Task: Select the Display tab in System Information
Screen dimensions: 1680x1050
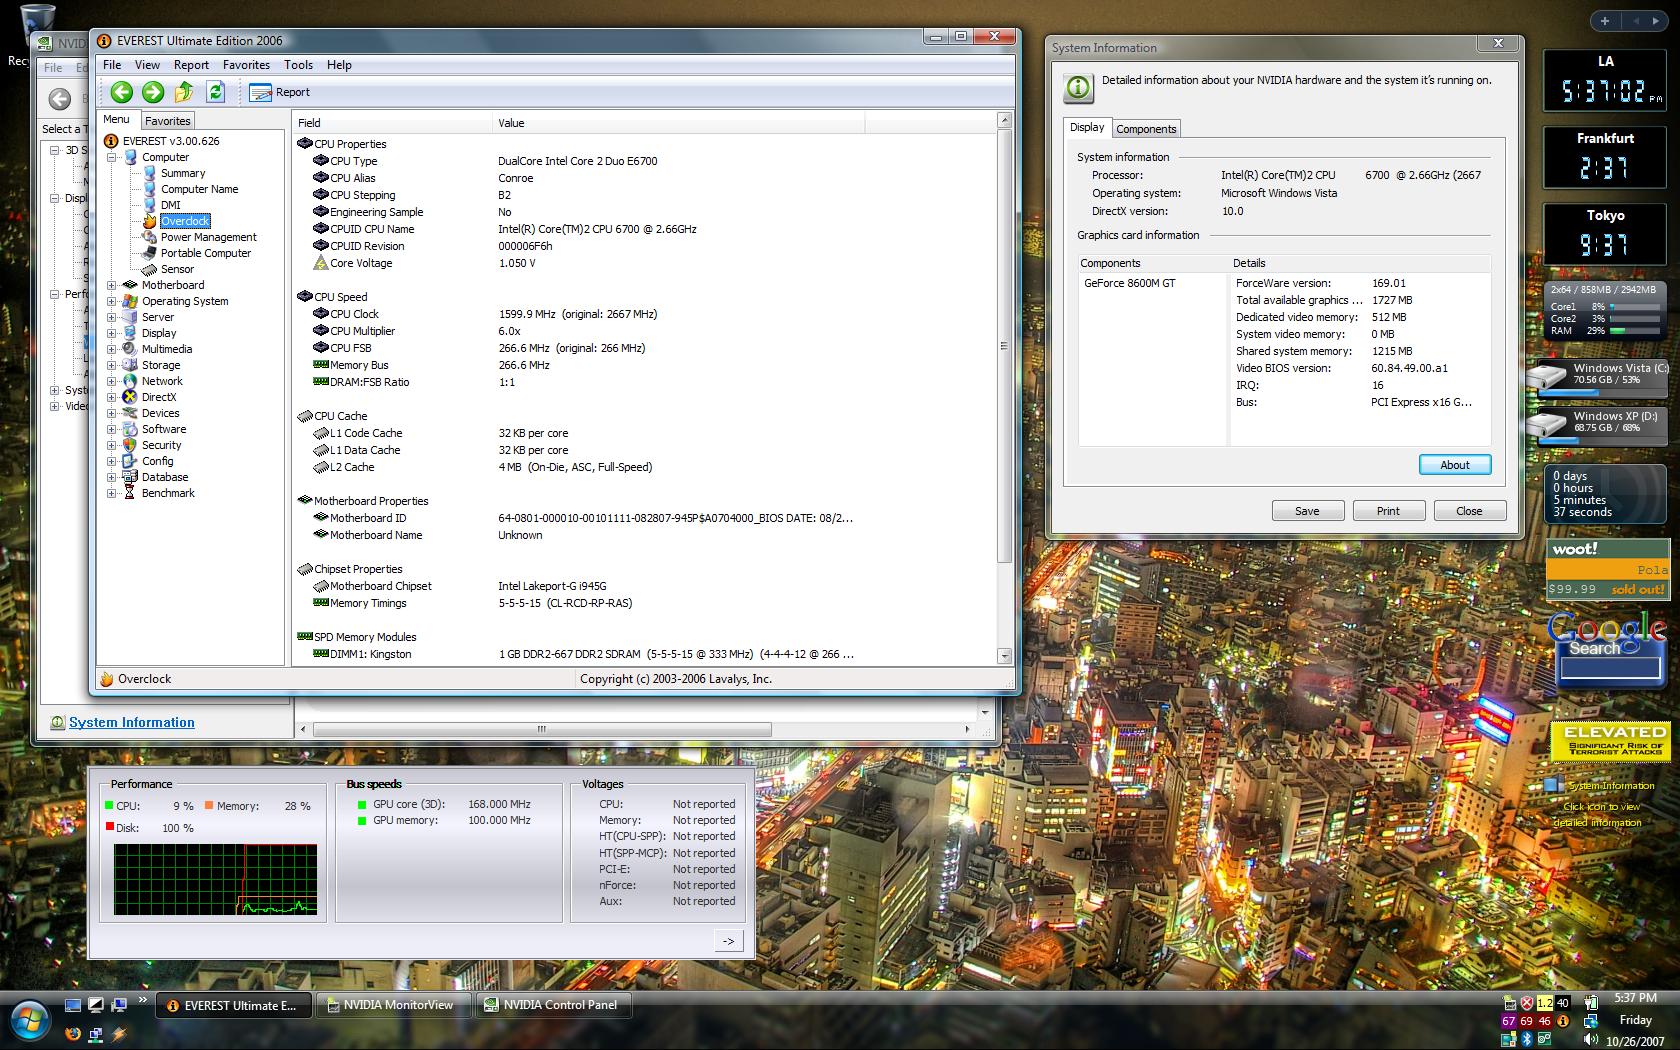Action: (x=1087, y=127)
